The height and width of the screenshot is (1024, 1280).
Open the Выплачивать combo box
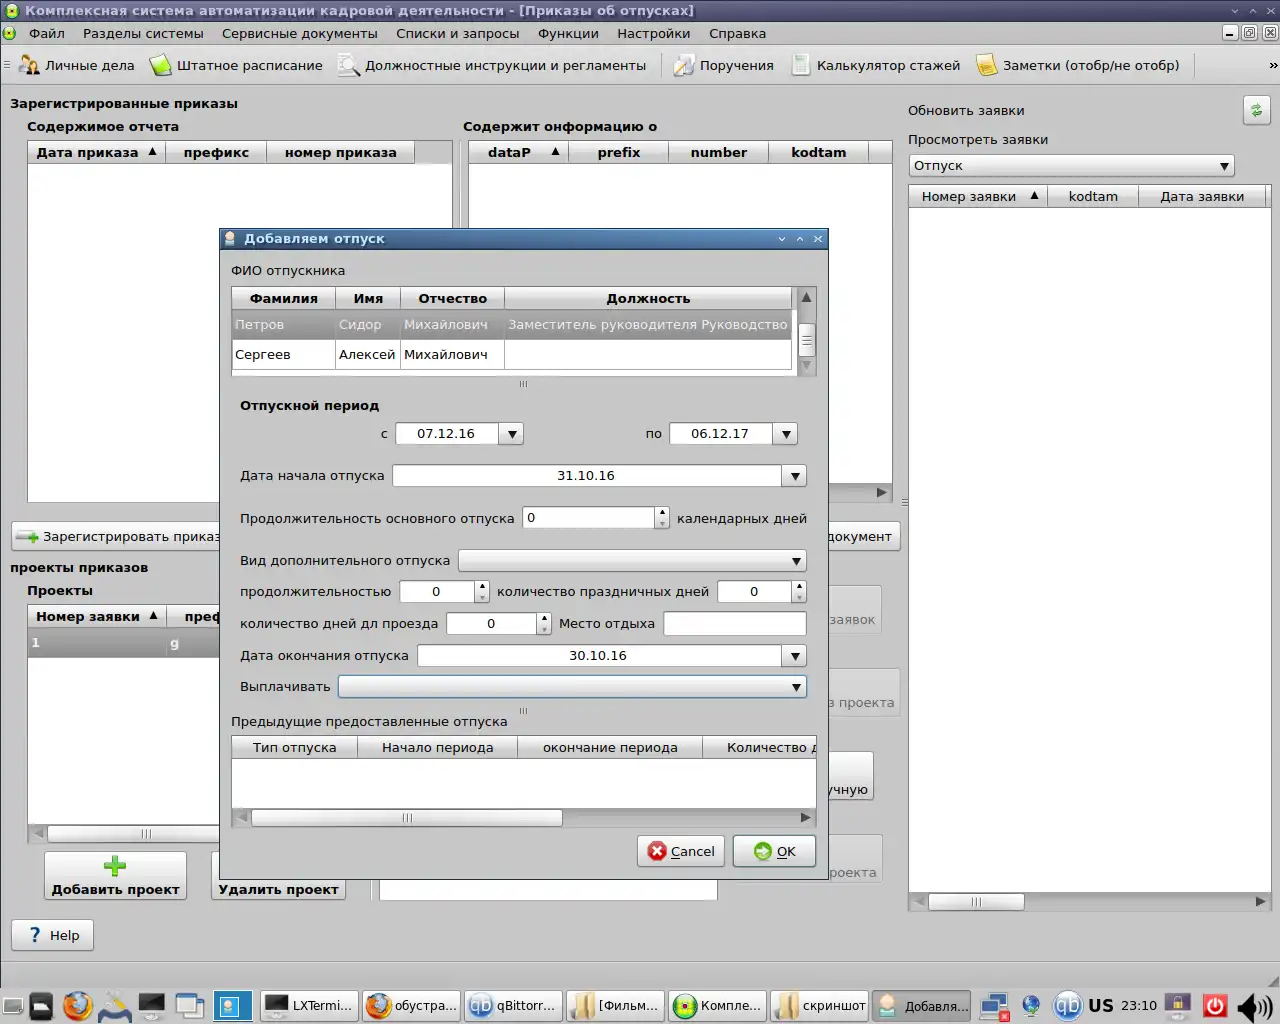(x=572, y=687)
